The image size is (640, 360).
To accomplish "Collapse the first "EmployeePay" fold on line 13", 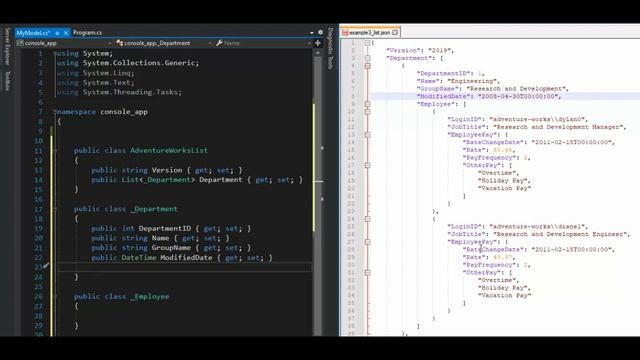I will pos(367,134).
